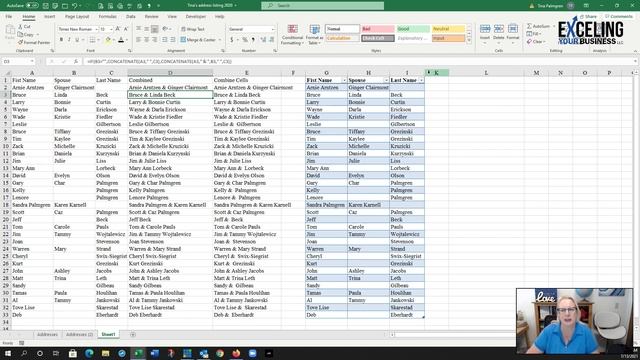Switch to the Page Layout tab

[x=77, y=17]
